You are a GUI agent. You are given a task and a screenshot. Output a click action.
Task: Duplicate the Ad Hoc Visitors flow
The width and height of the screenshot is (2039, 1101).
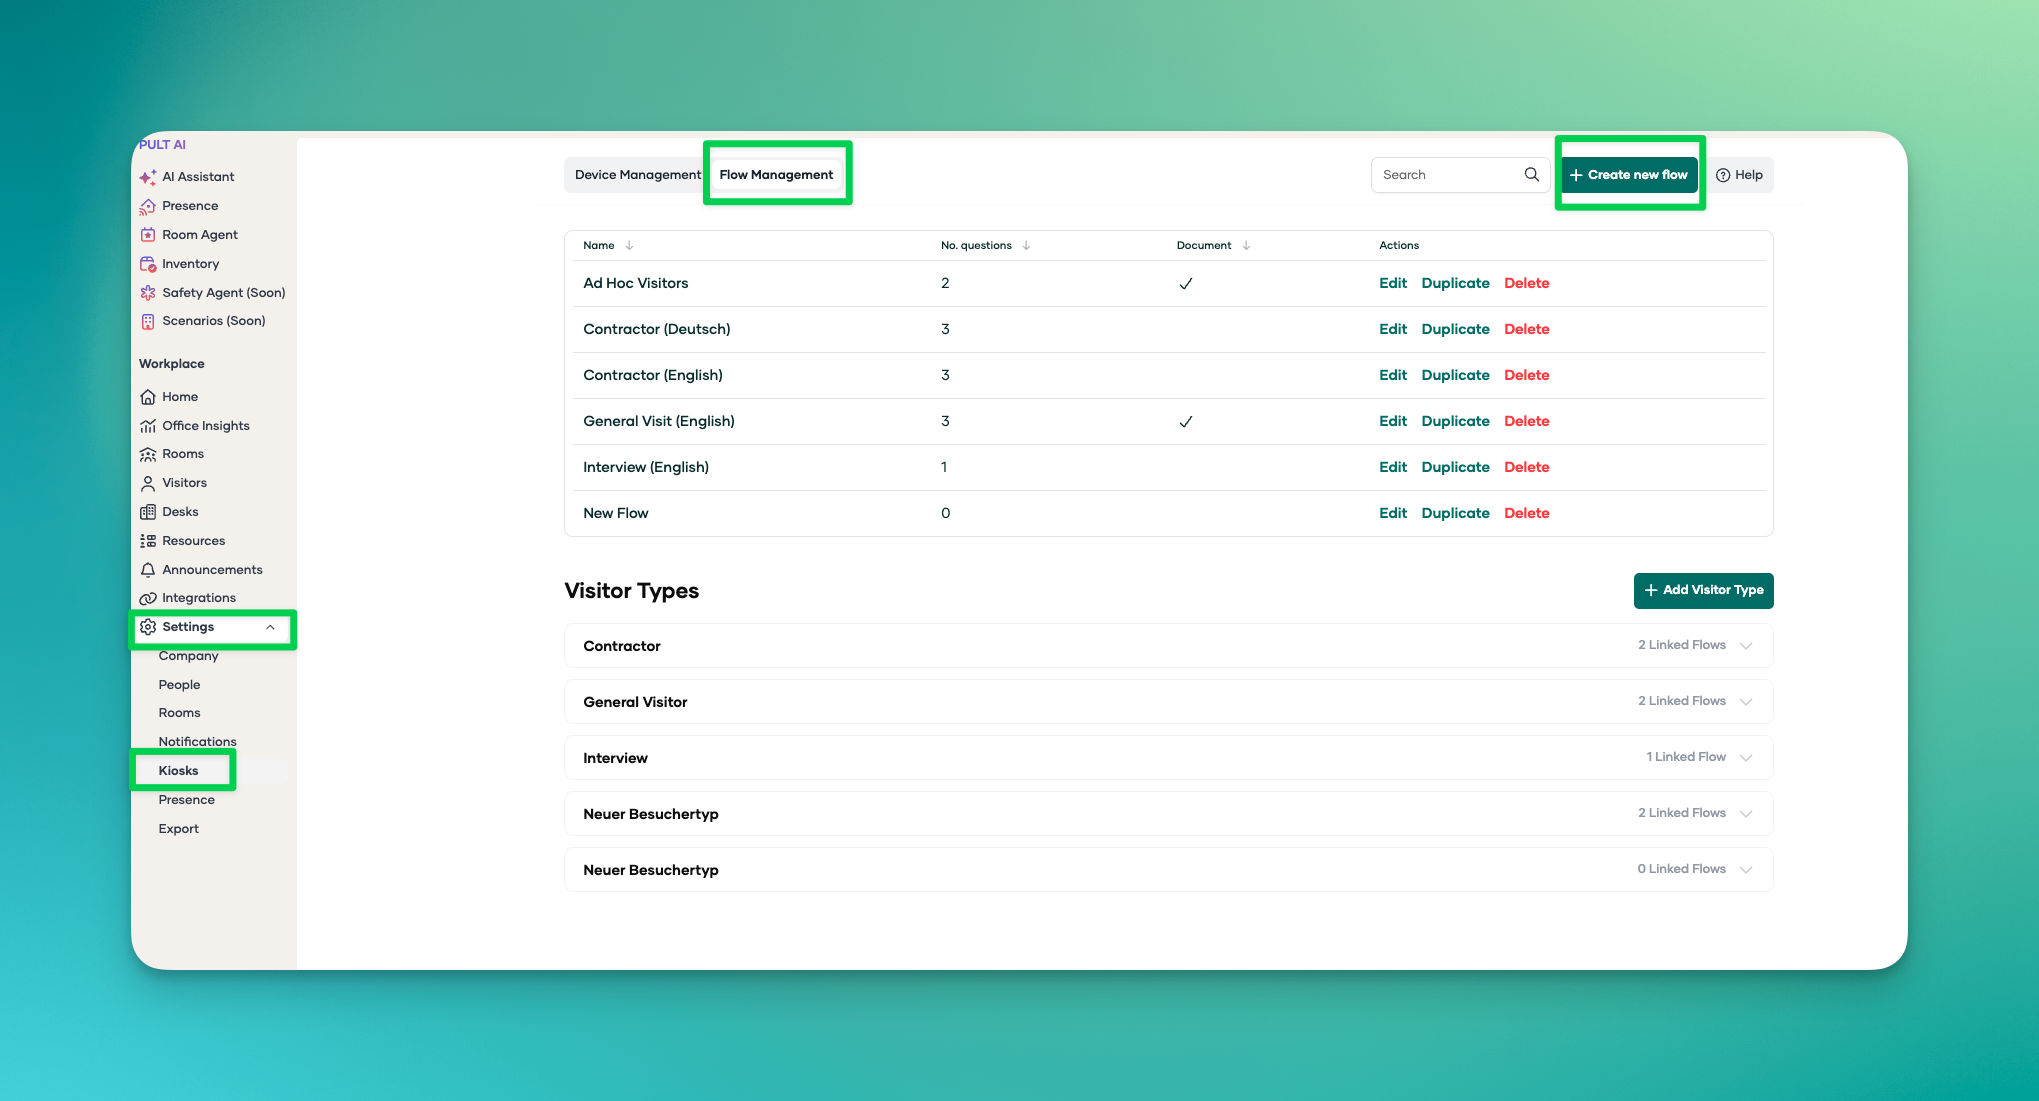point(1455,283)
